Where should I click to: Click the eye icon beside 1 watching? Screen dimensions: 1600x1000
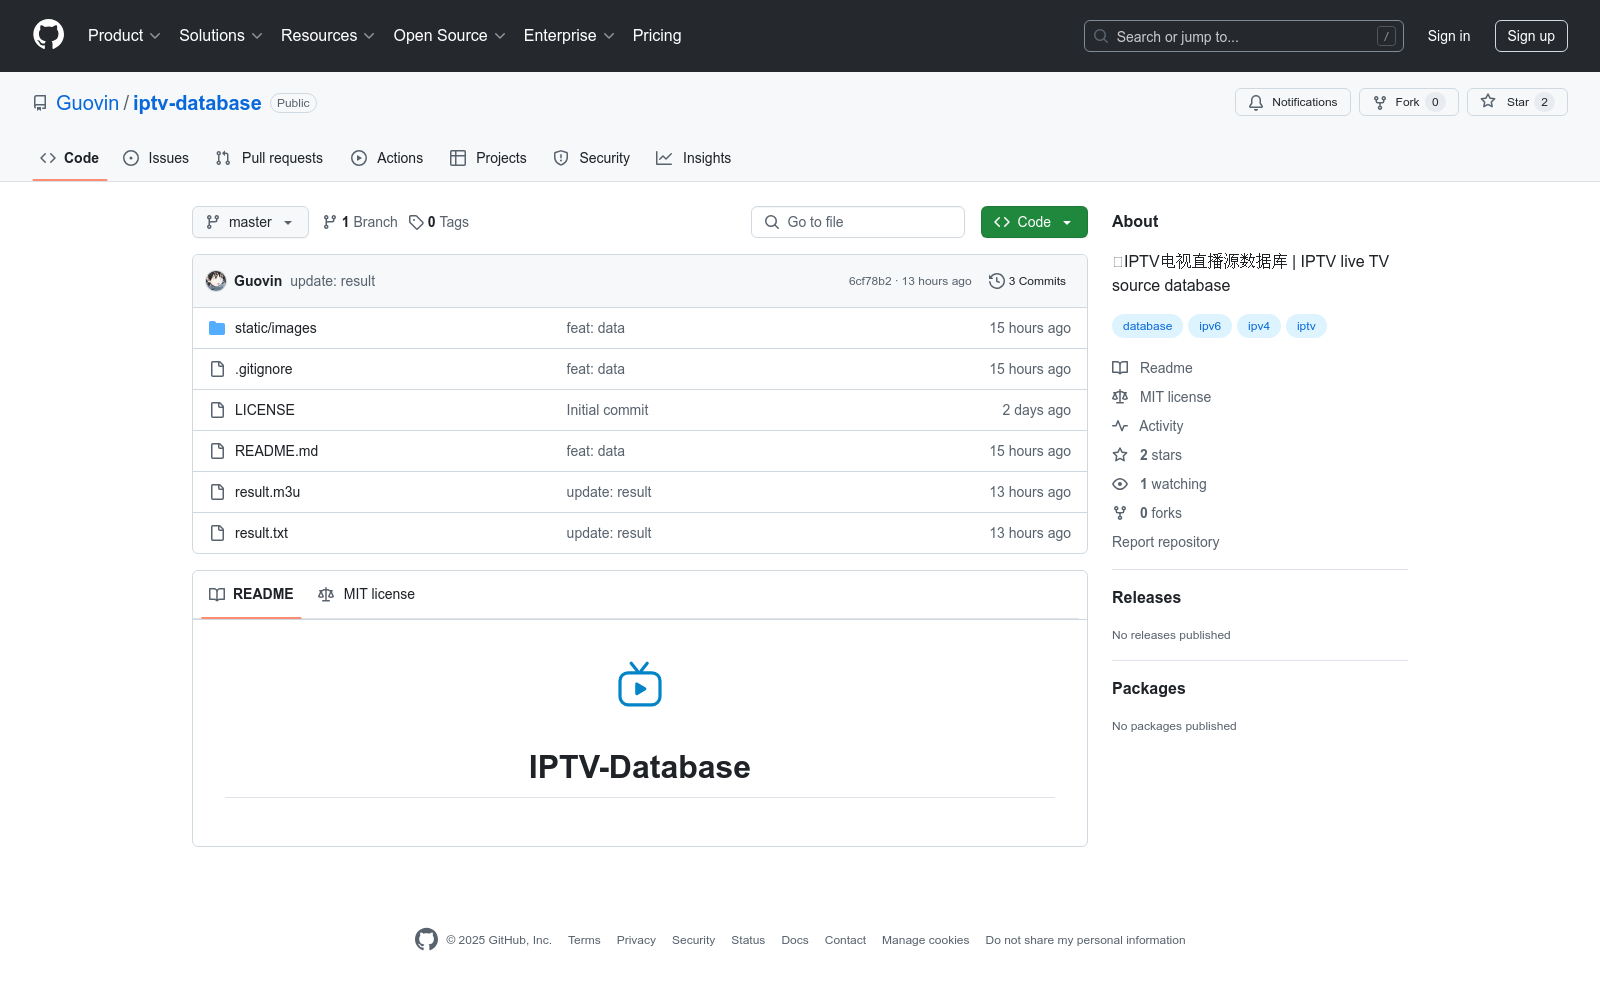[1120, 484]
